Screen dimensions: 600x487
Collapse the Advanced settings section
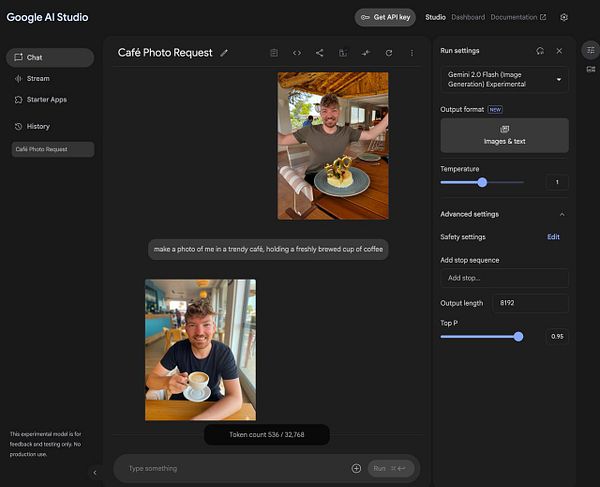tap(562, 214)
